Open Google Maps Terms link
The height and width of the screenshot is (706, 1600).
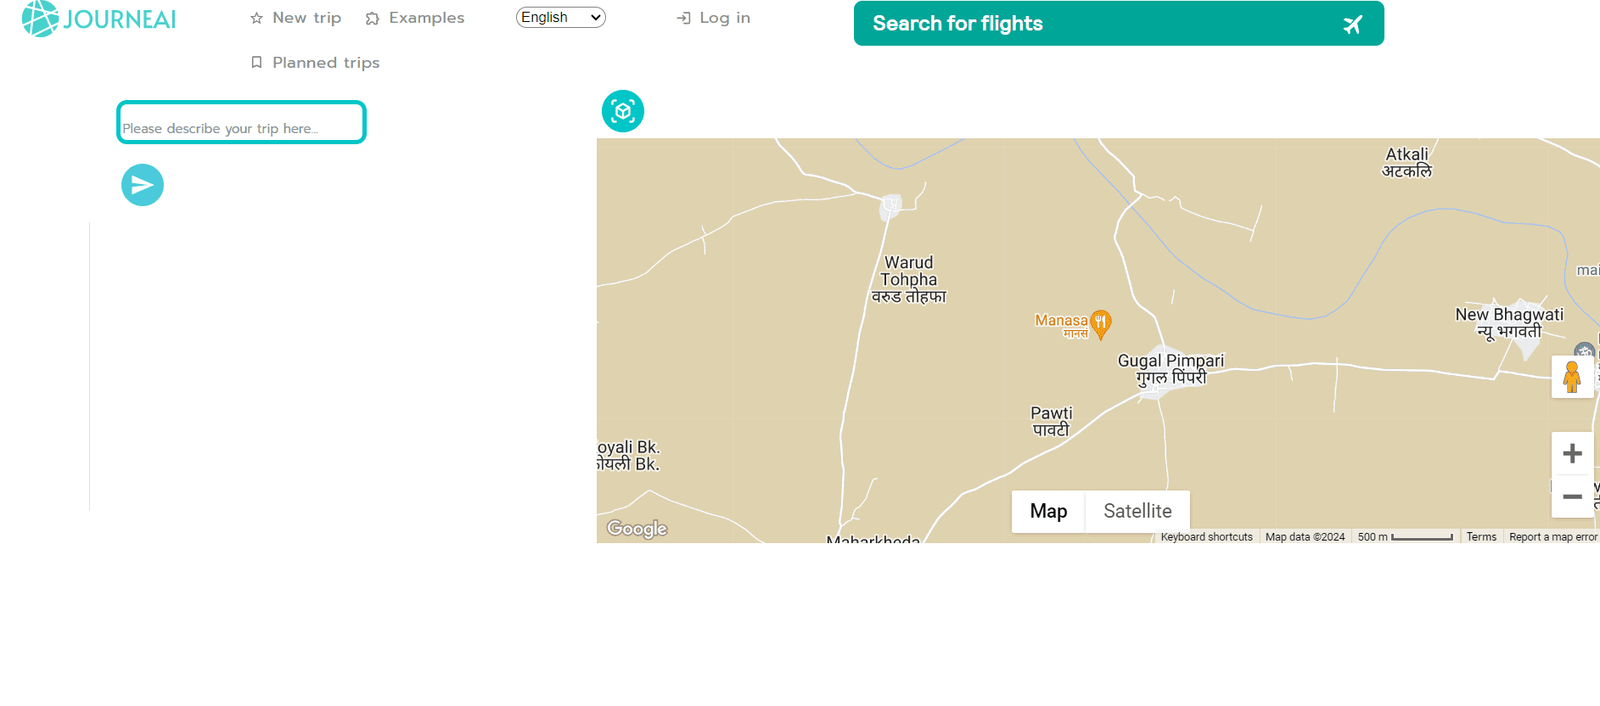click(x=1481, y=537)
